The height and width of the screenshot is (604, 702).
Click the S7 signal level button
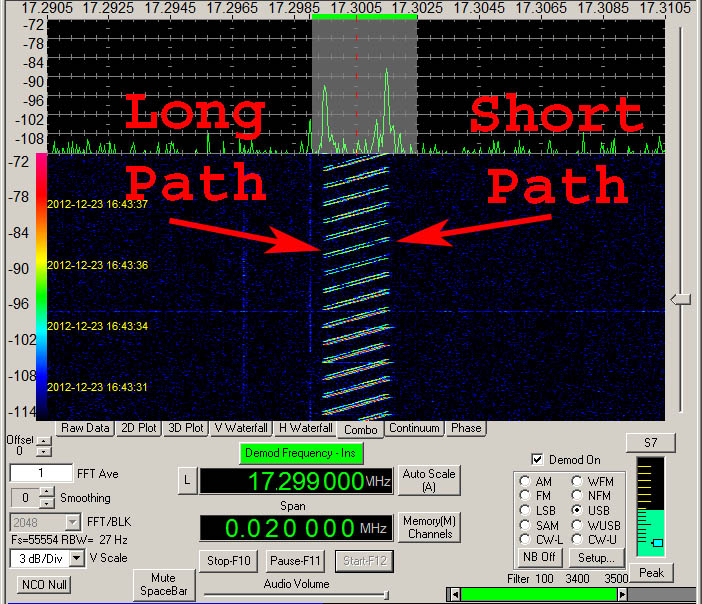651,443
